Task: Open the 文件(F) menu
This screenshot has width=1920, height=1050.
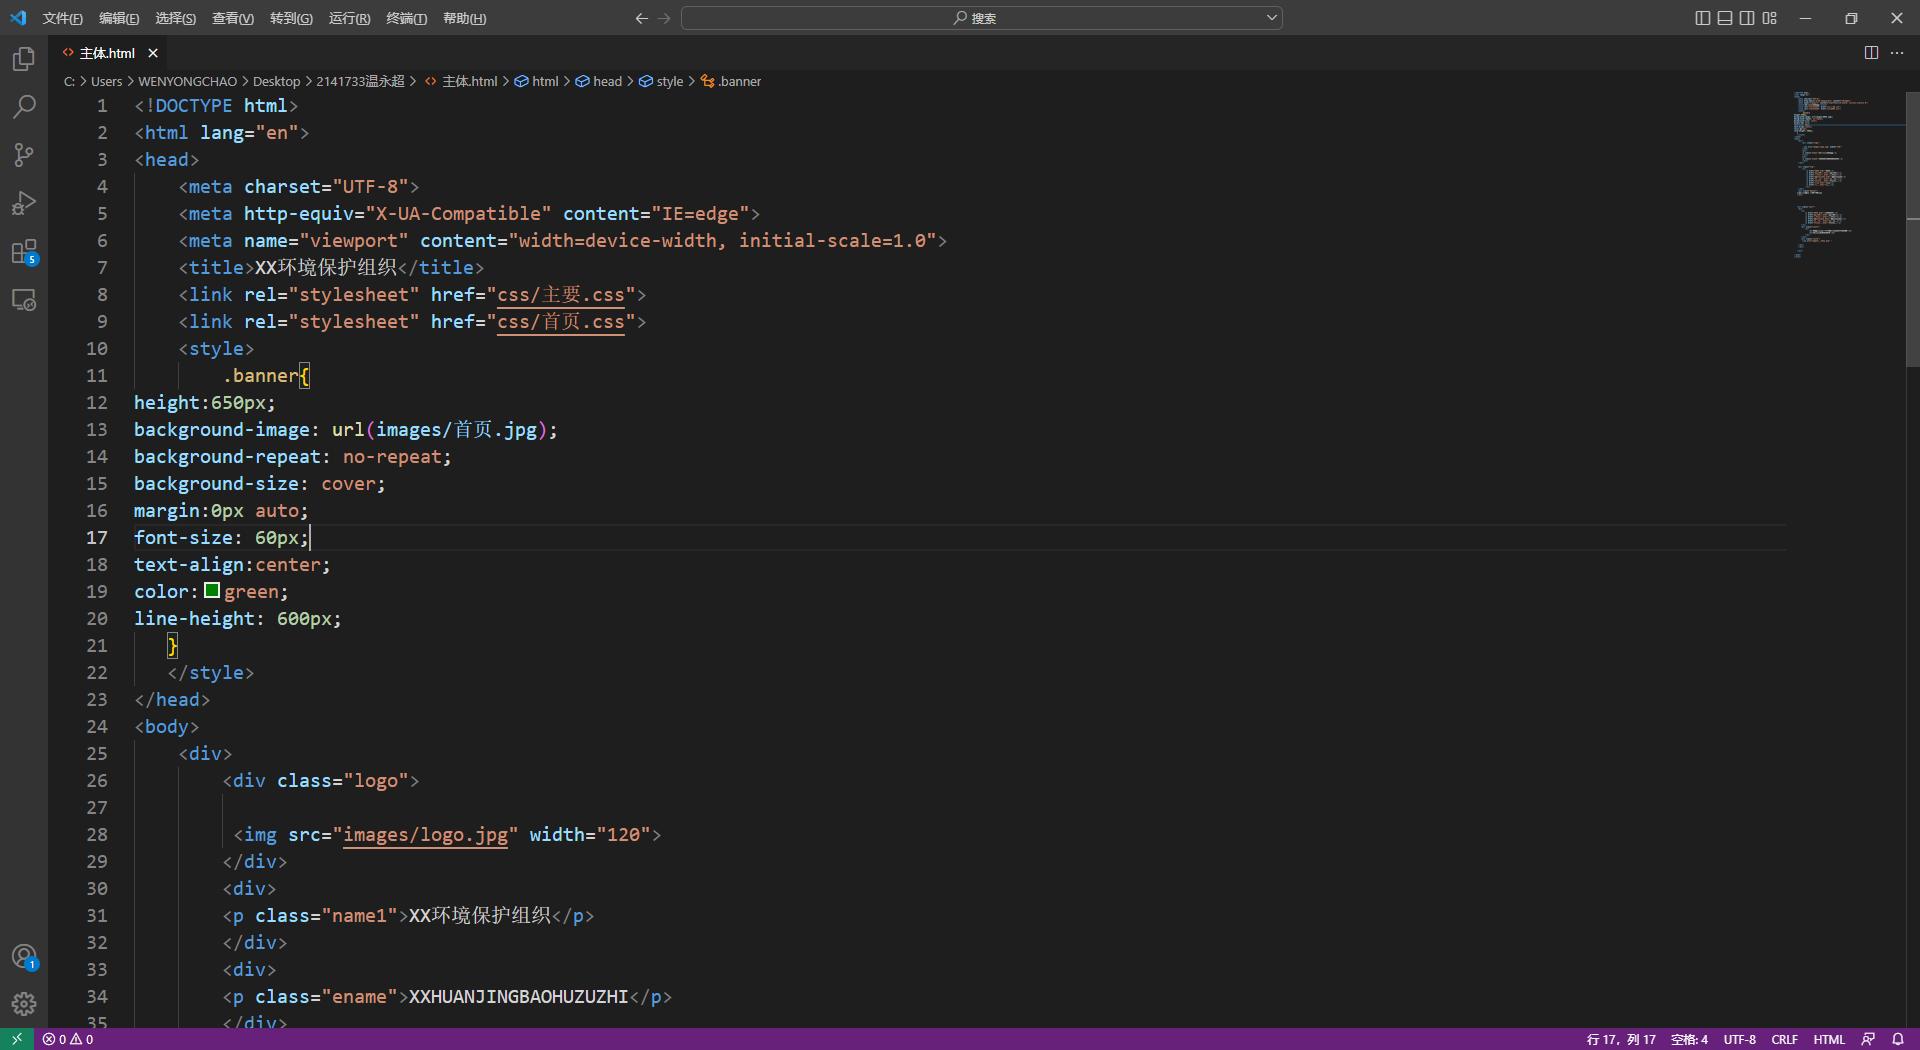Action: (x=62, y=18)
